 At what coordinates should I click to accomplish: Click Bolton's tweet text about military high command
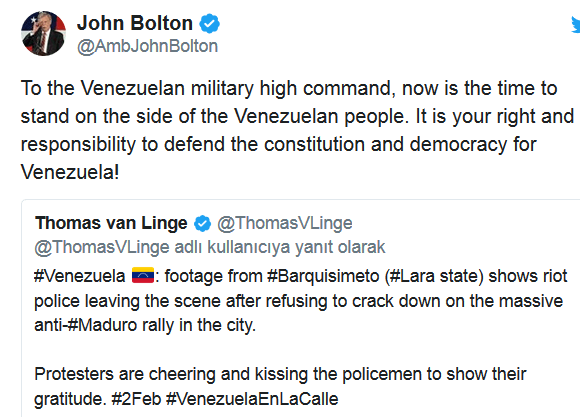pyautogui.click(x=297, y=130)
